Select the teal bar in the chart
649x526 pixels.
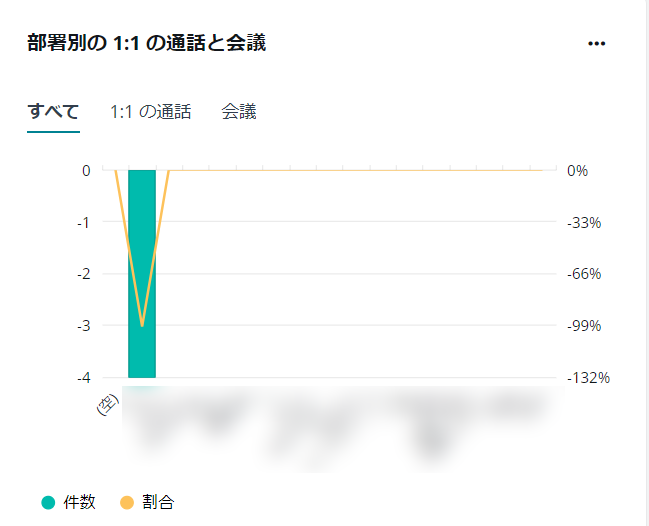[142, 274]
